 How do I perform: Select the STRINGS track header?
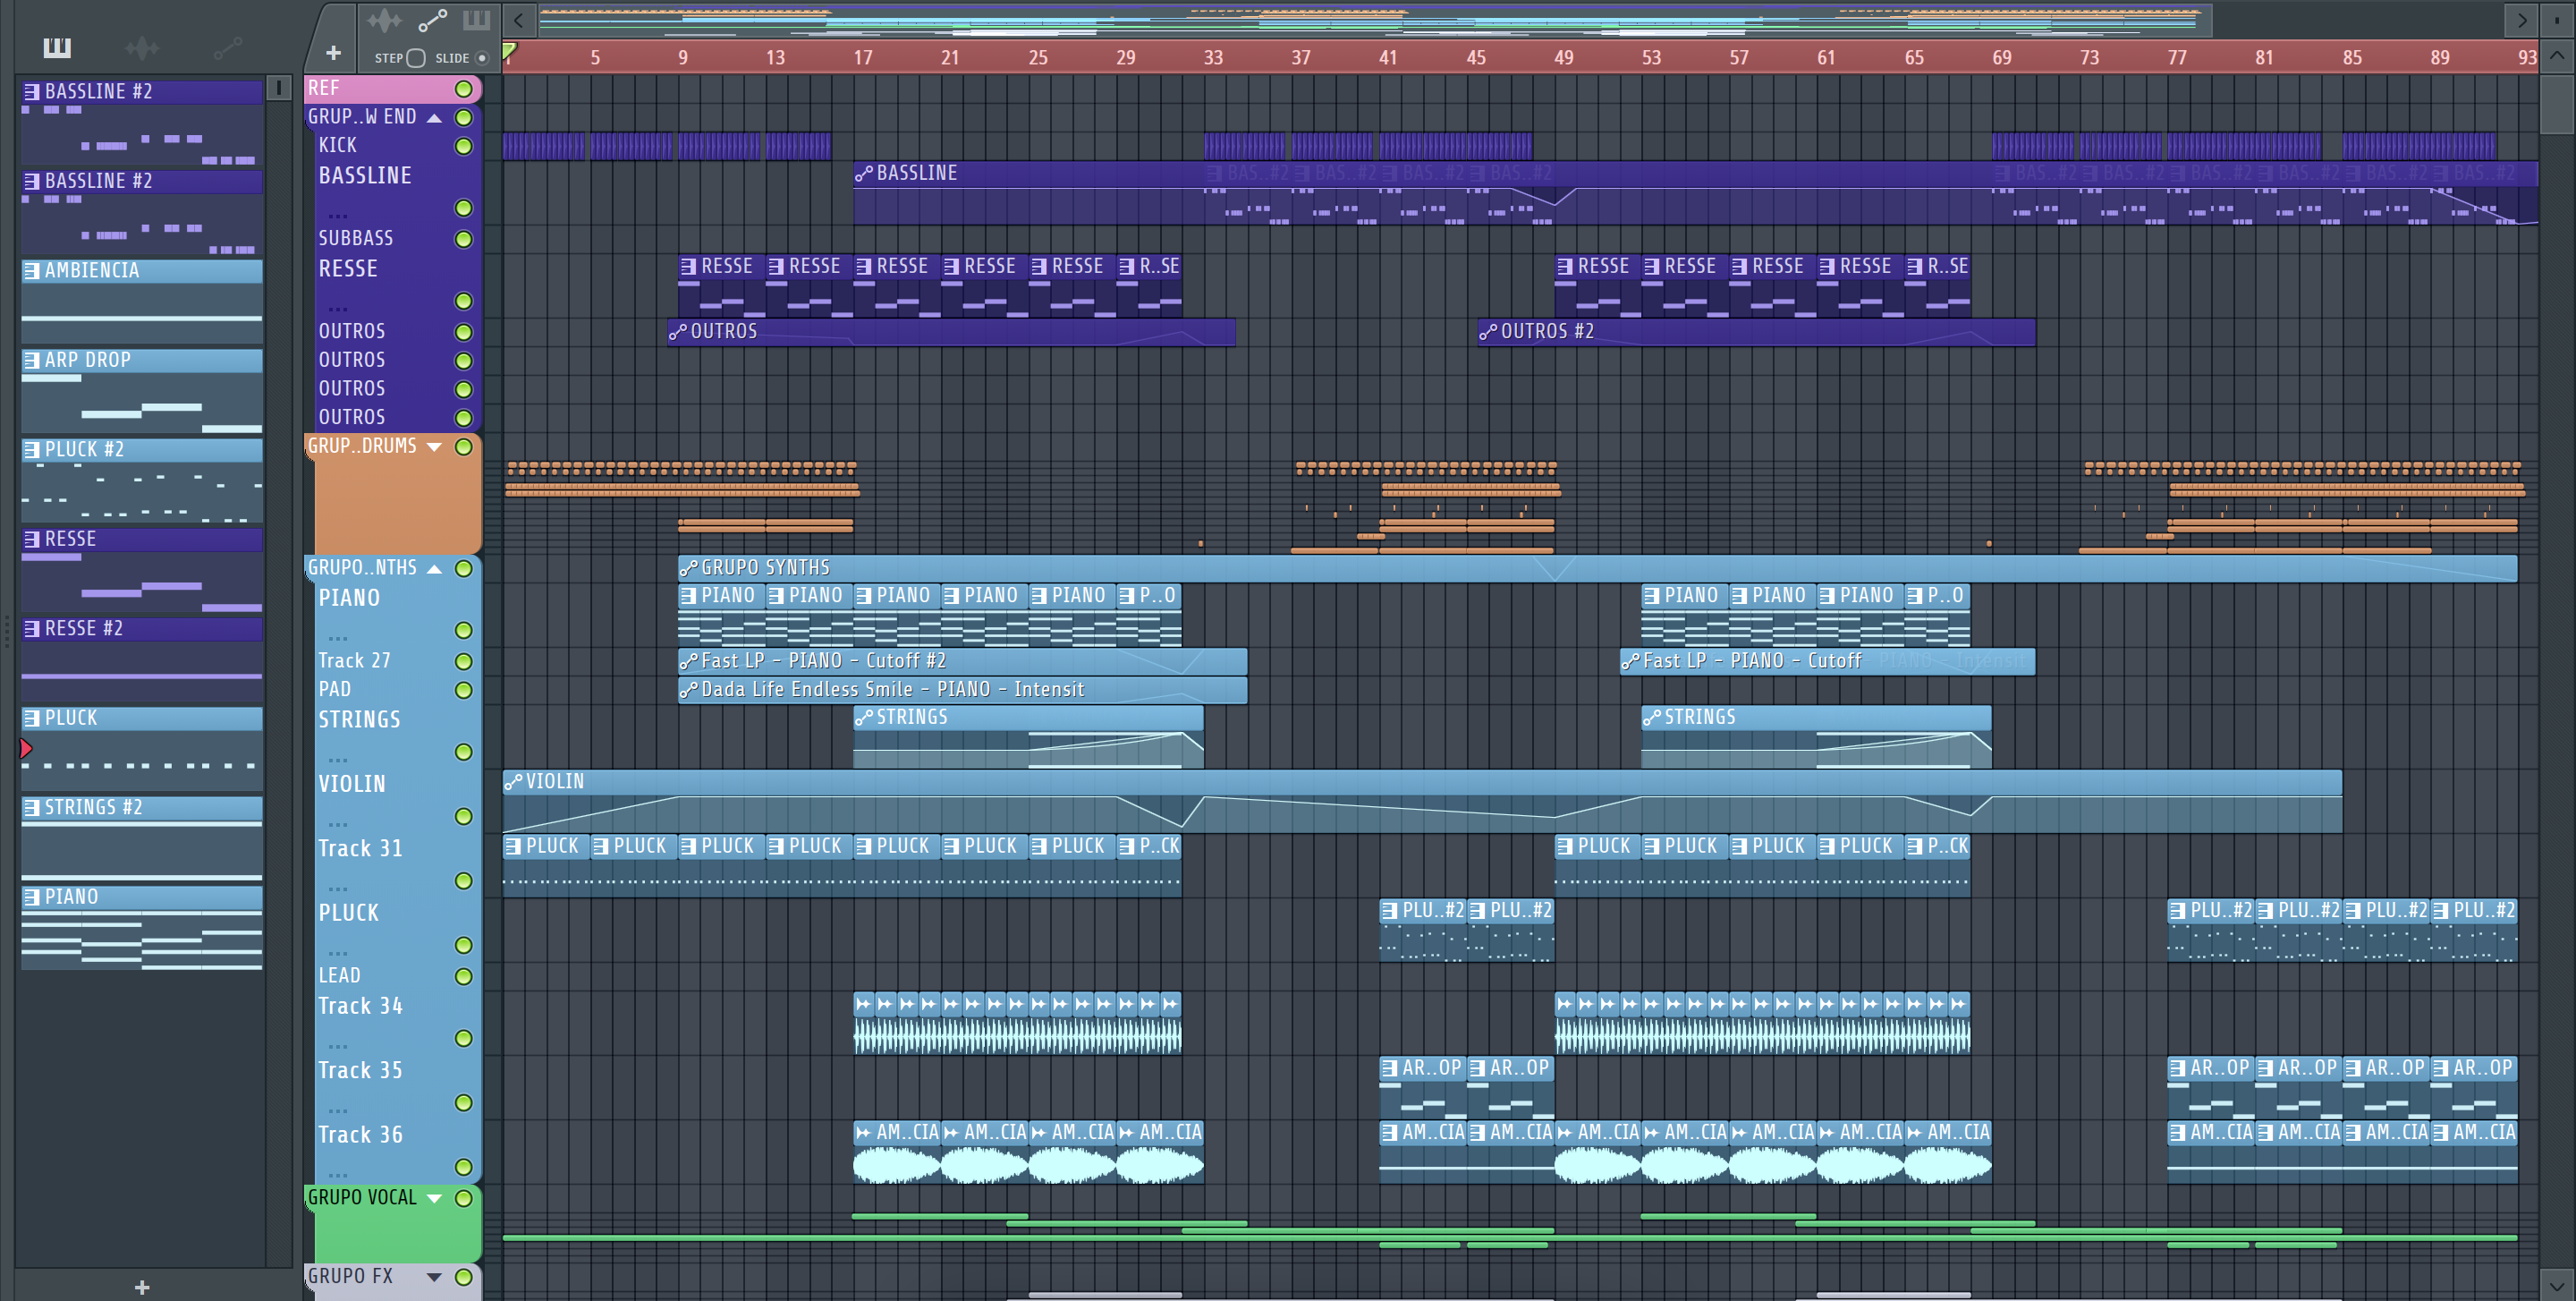[x=398, y=737]
